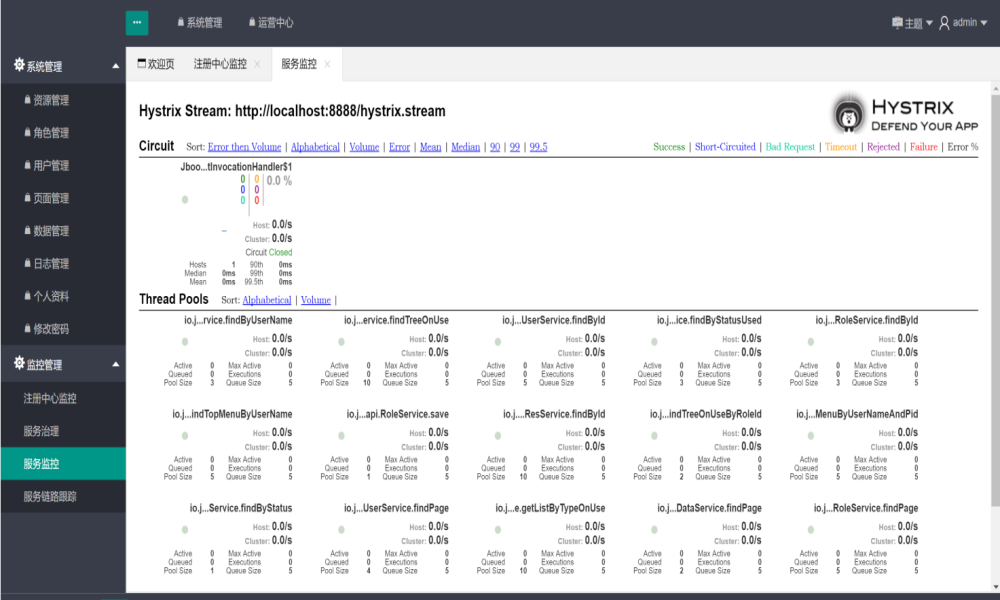Open 用户管理 in the sidebar
Screen dimensions: 1000x600
point(50,166)
